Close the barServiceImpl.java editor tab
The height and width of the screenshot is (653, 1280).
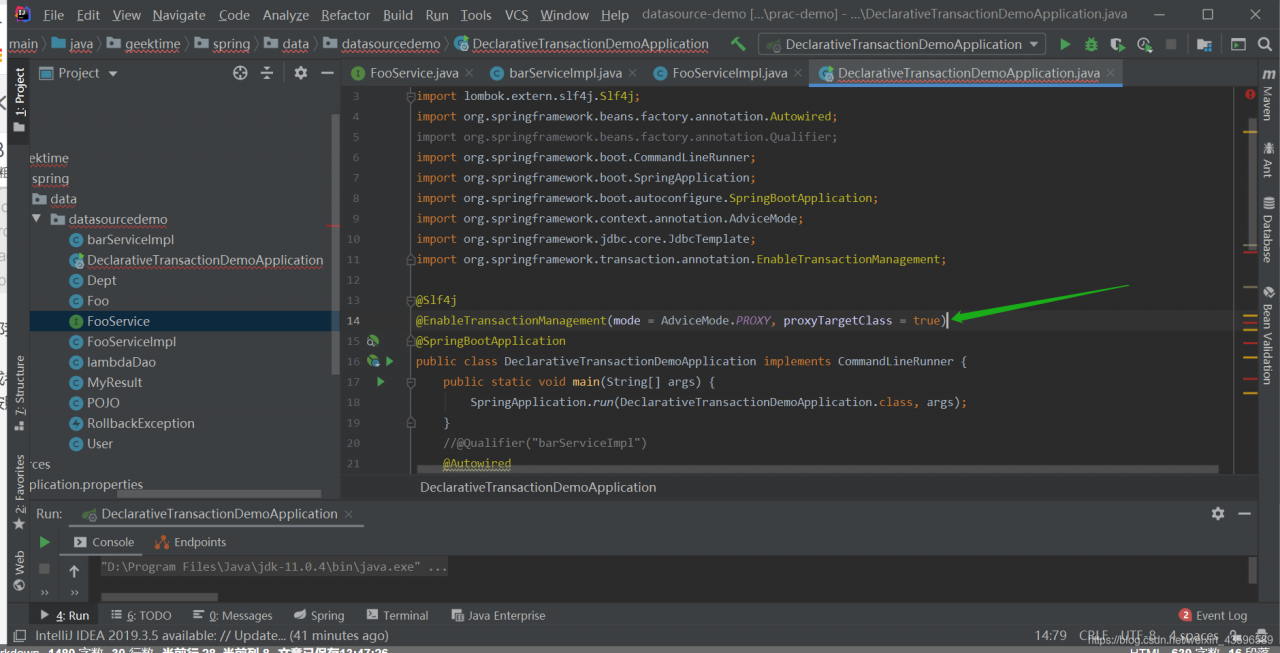pos(633,73)
